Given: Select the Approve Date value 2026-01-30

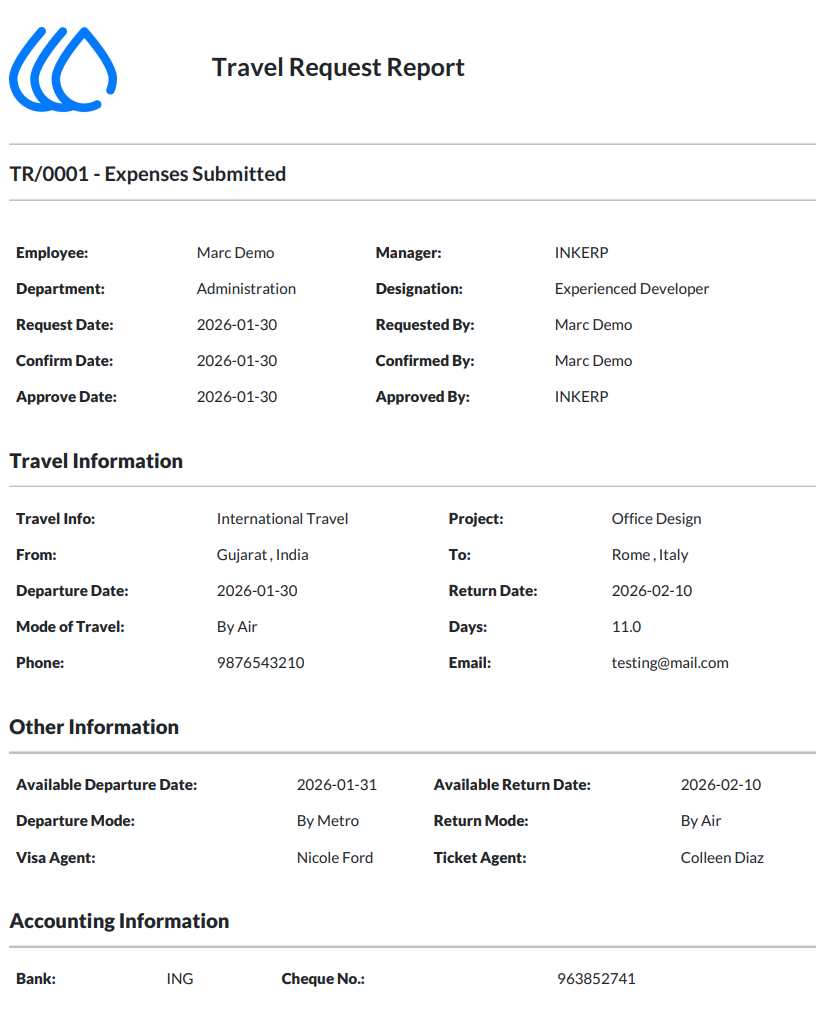Looking at the screenshot, I should tap(237, 397).
